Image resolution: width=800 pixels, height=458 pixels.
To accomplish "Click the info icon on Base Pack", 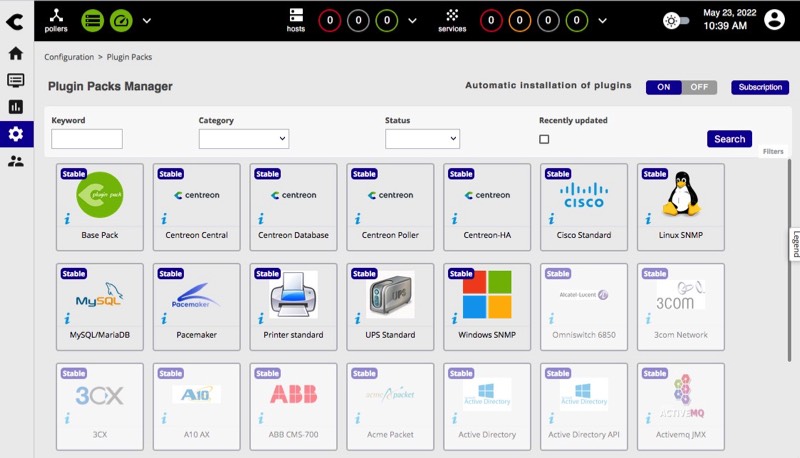I will [x=67, y=218].
